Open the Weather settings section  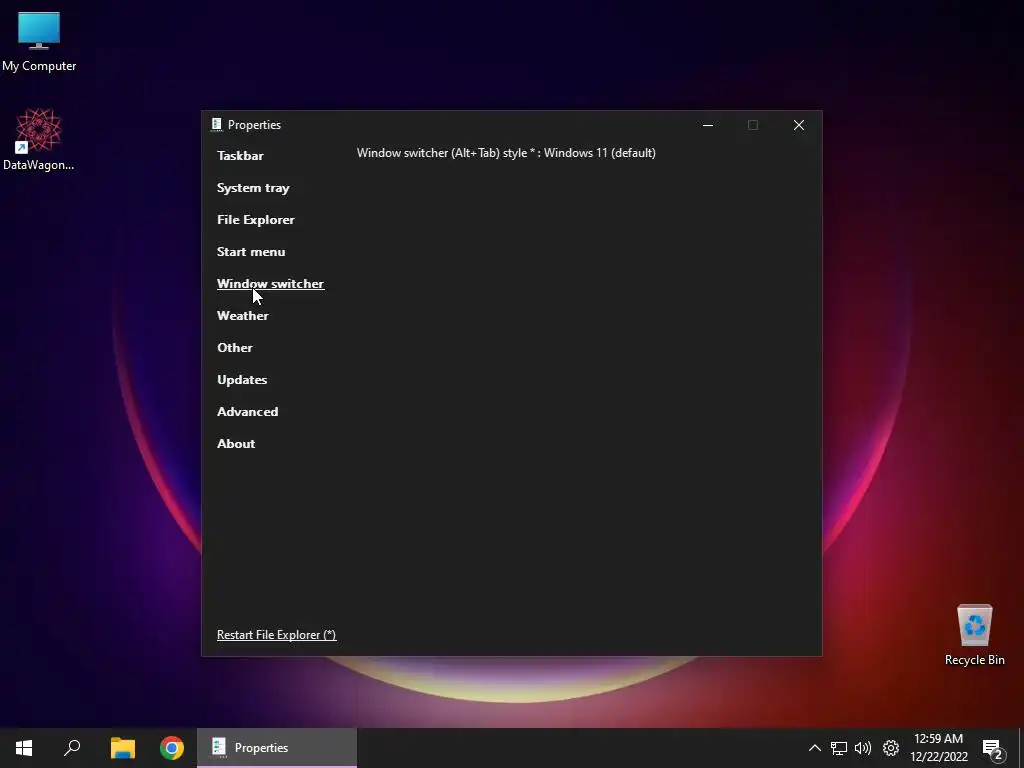(243, 315)
